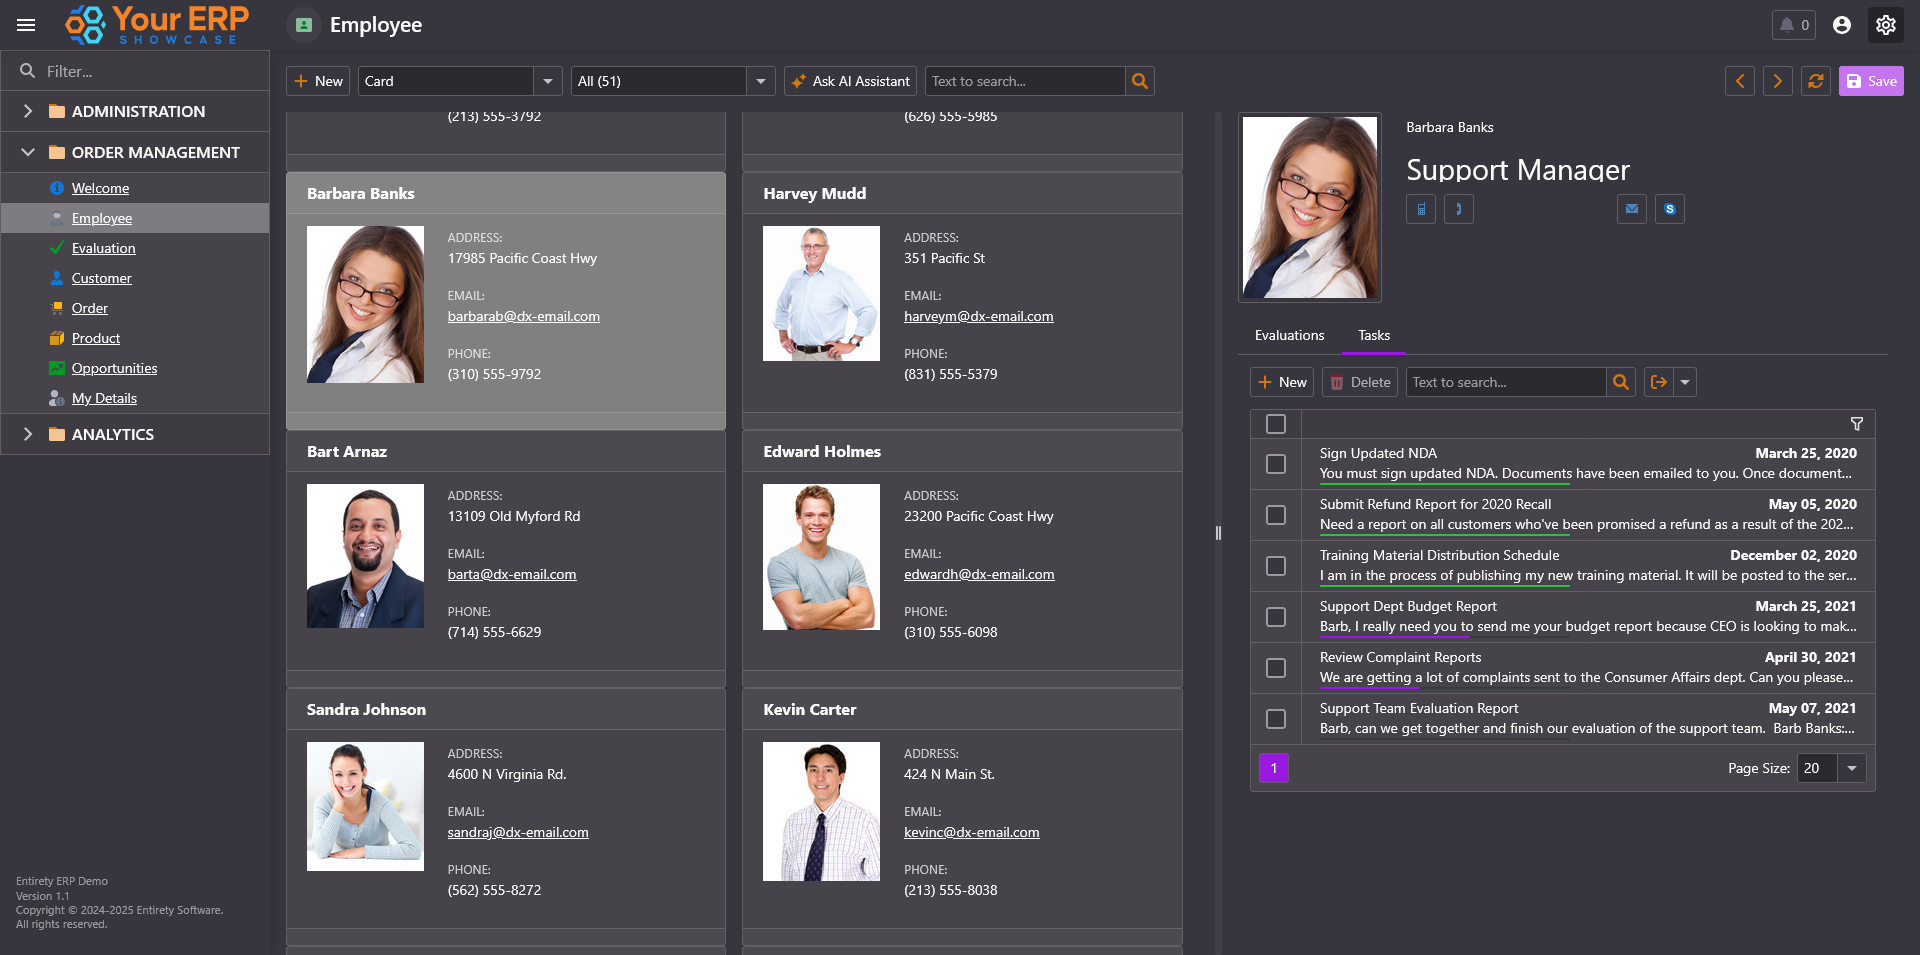Viewport: 1920px width, 955px height.
Task: Go to next employee record arrow
Action: (1777, 81)
